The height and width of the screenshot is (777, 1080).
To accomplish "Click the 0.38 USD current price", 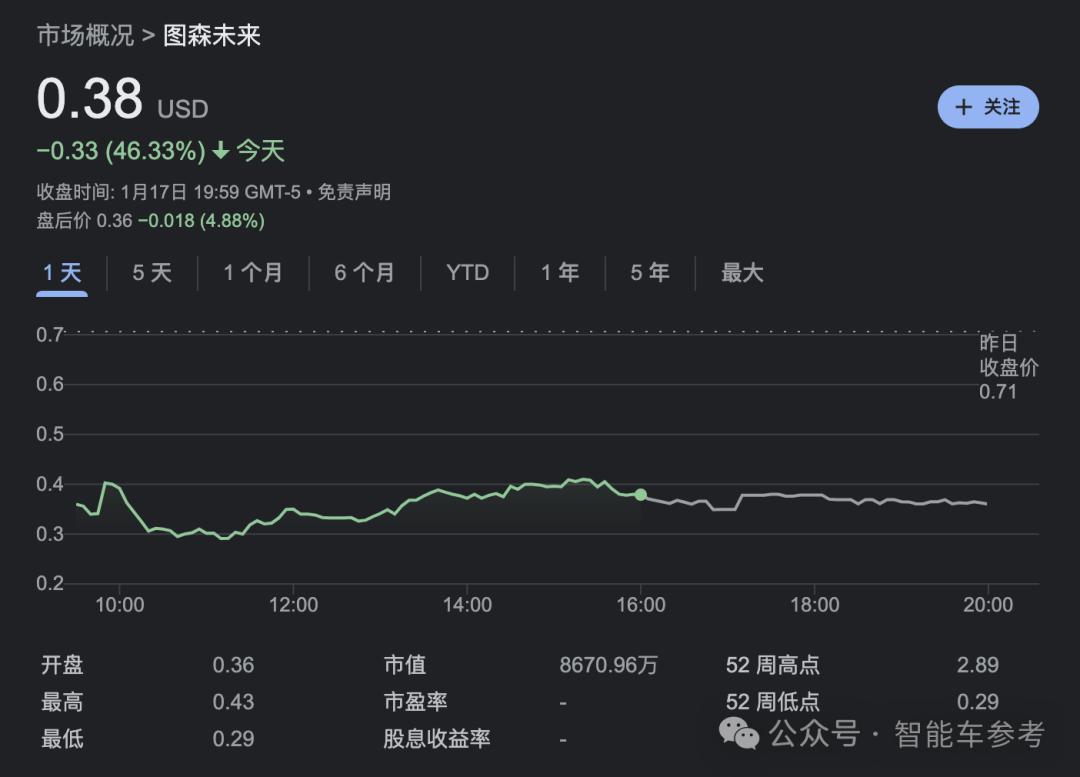I will coord(90,100).
